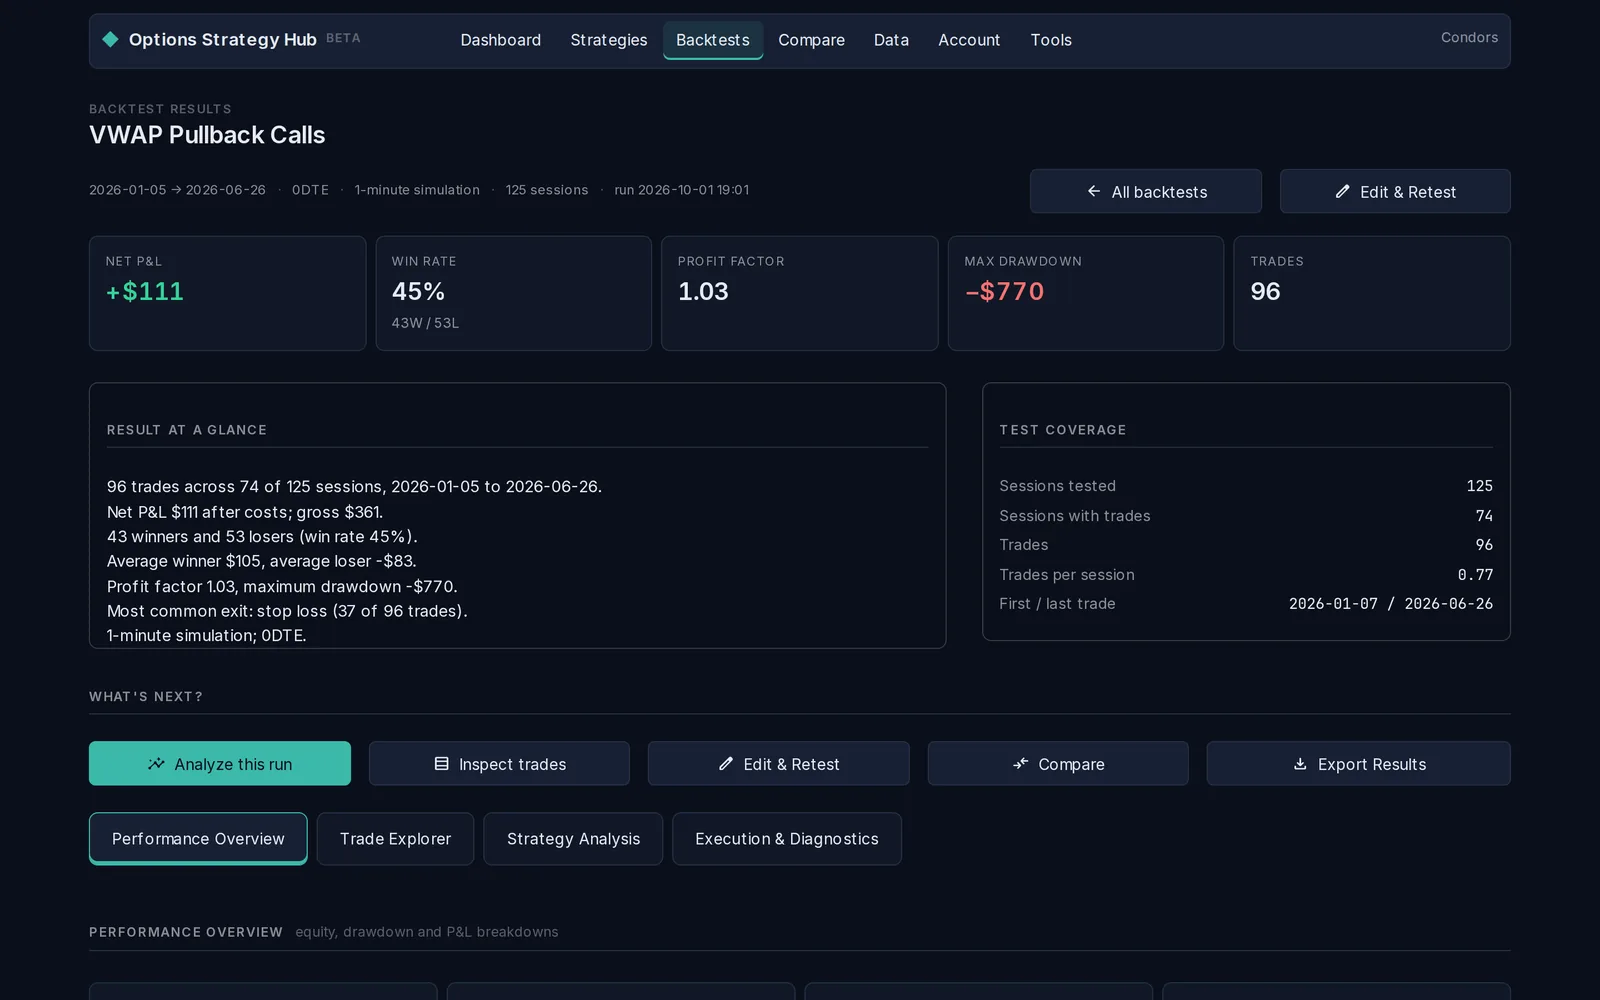Image resolution: width=1600 pixels, height=1000 pixels.
Task: Click the teal diamond logo icon
Action: click(x=110, y=39)
